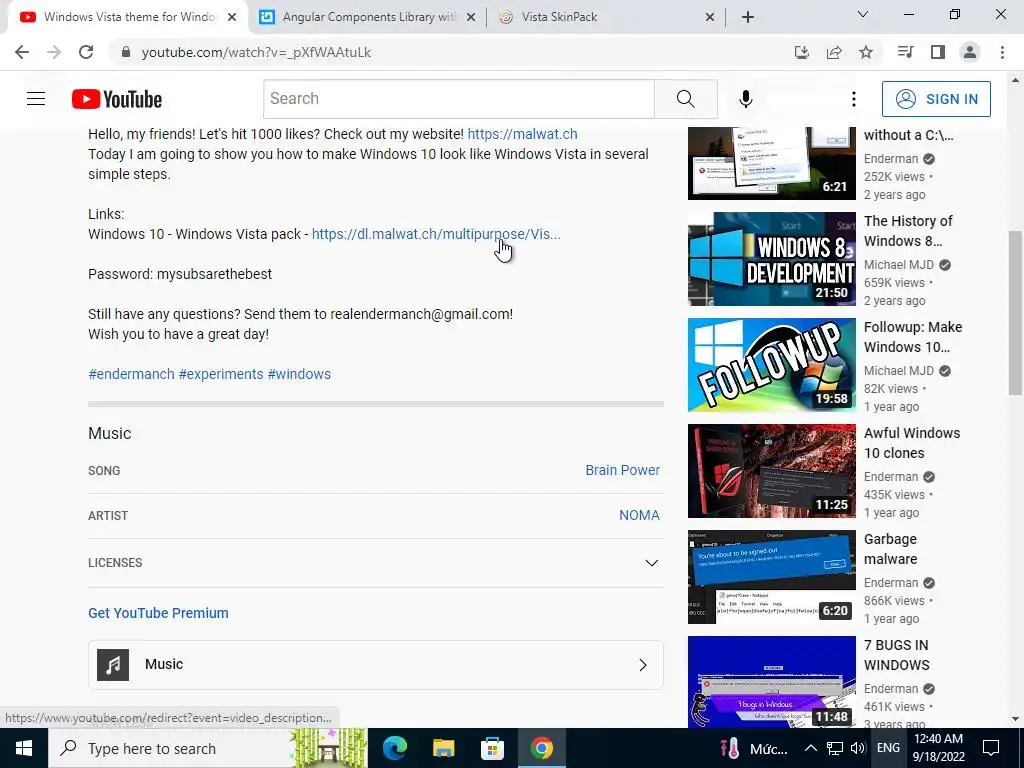Click the #experiments hashtag
The image size is (1024, 768).
click(x=221, y=374)
